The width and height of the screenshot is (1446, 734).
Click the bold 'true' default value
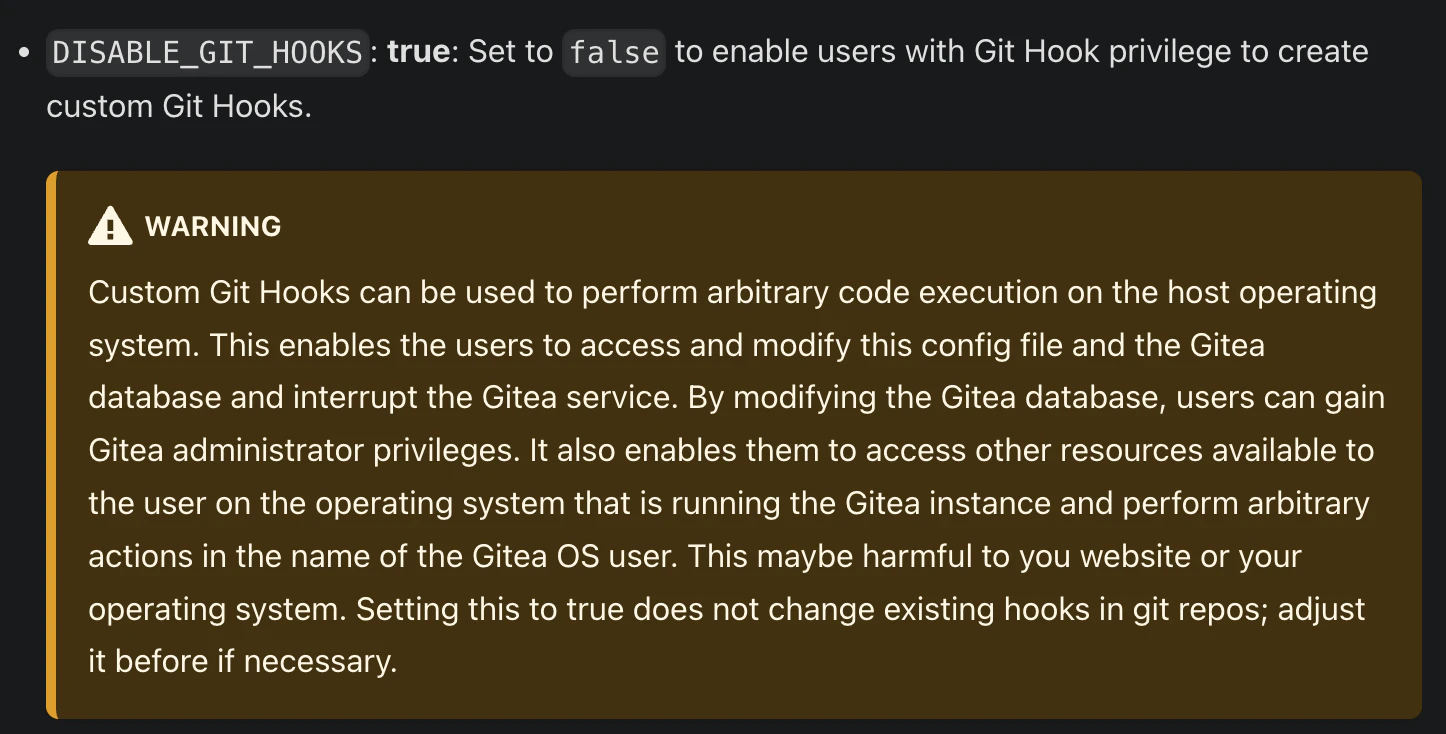coord(418,52)
